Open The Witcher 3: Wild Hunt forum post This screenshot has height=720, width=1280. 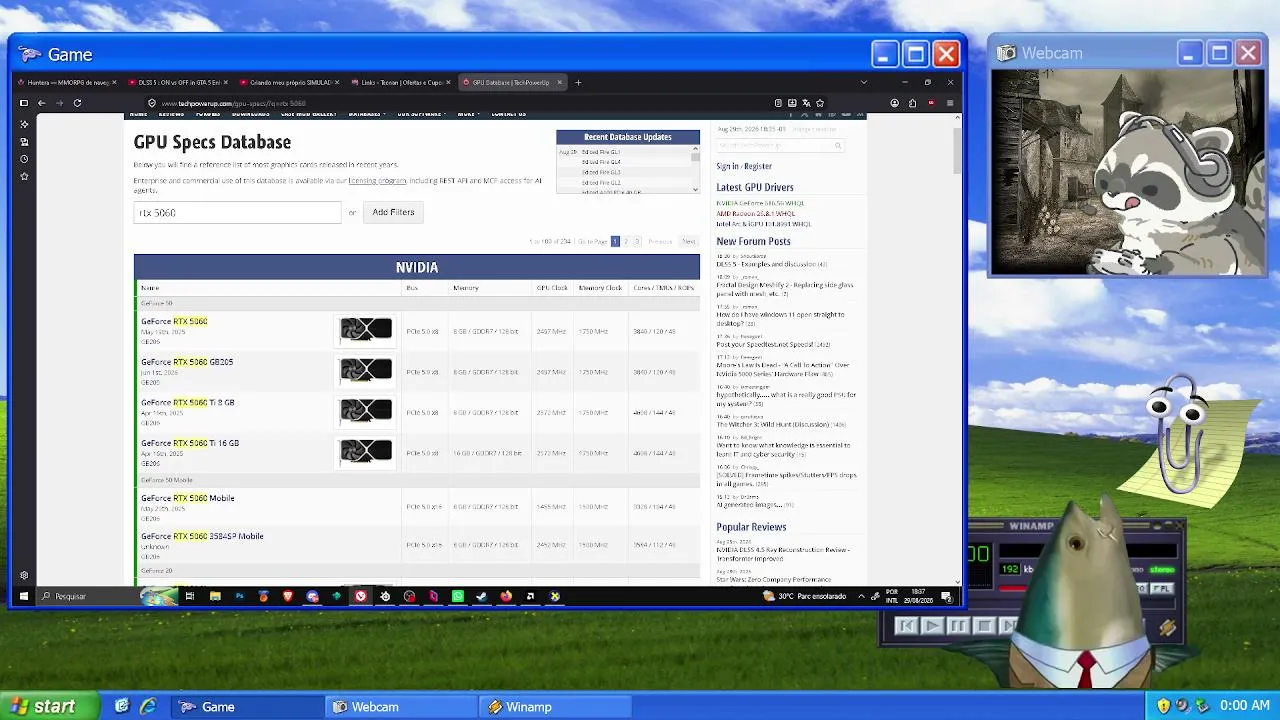(781, 424)
